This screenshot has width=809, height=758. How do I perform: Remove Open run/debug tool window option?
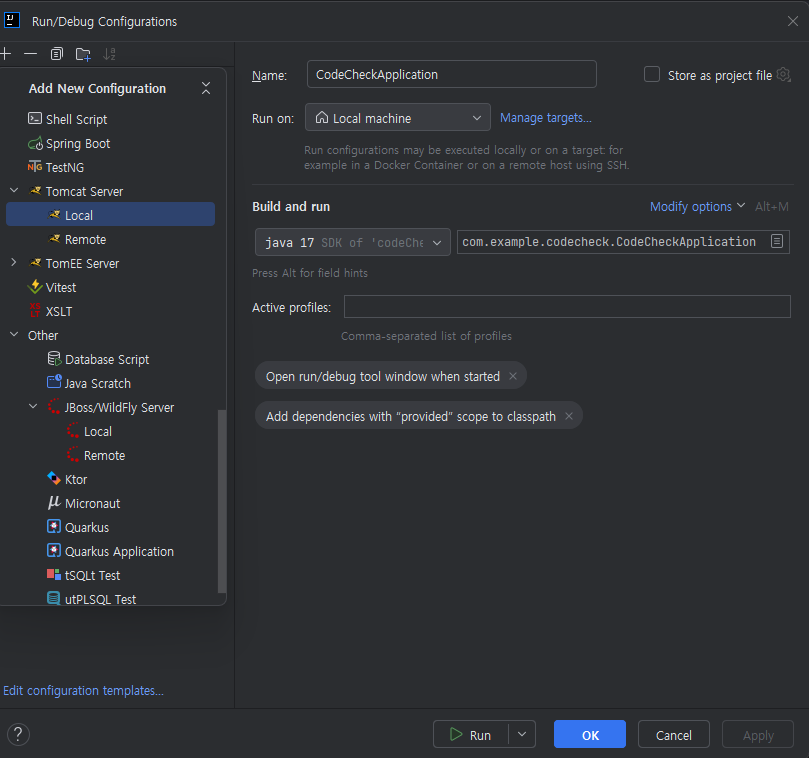(513, 376)
